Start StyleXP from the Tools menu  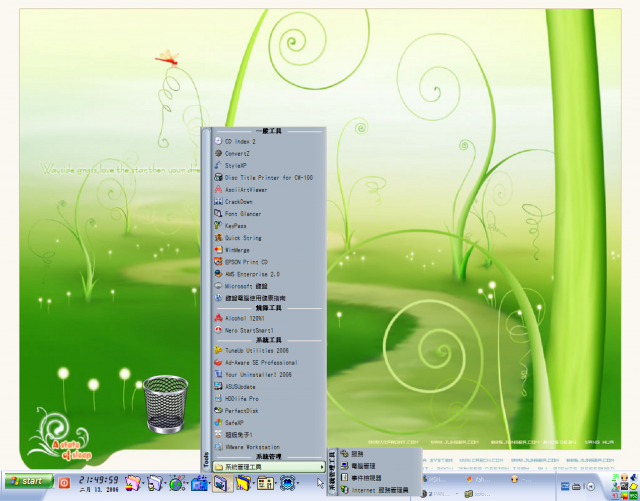pyautogui.click(x=269, y=165)
